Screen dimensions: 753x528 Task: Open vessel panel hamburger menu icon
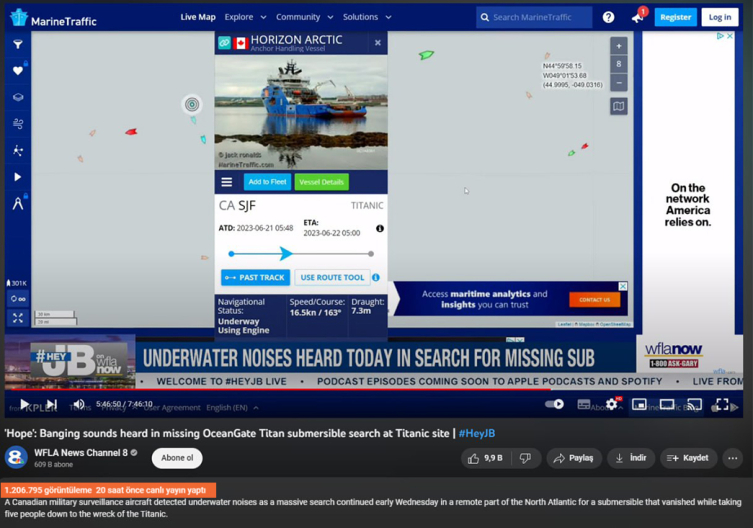pos(227,182)
